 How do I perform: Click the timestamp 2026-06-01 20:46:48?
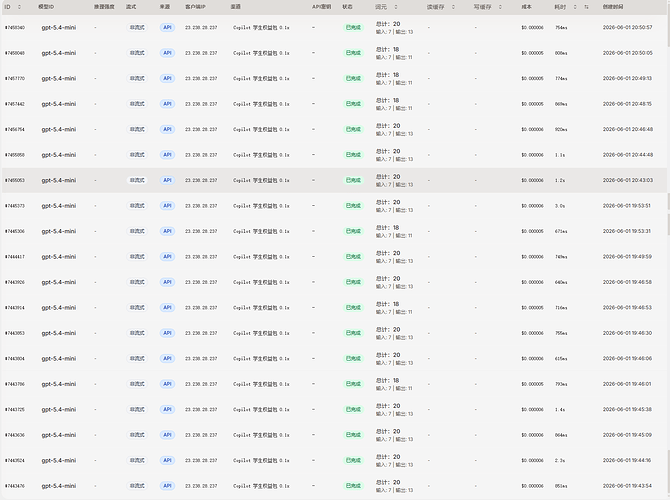[628, 129]
